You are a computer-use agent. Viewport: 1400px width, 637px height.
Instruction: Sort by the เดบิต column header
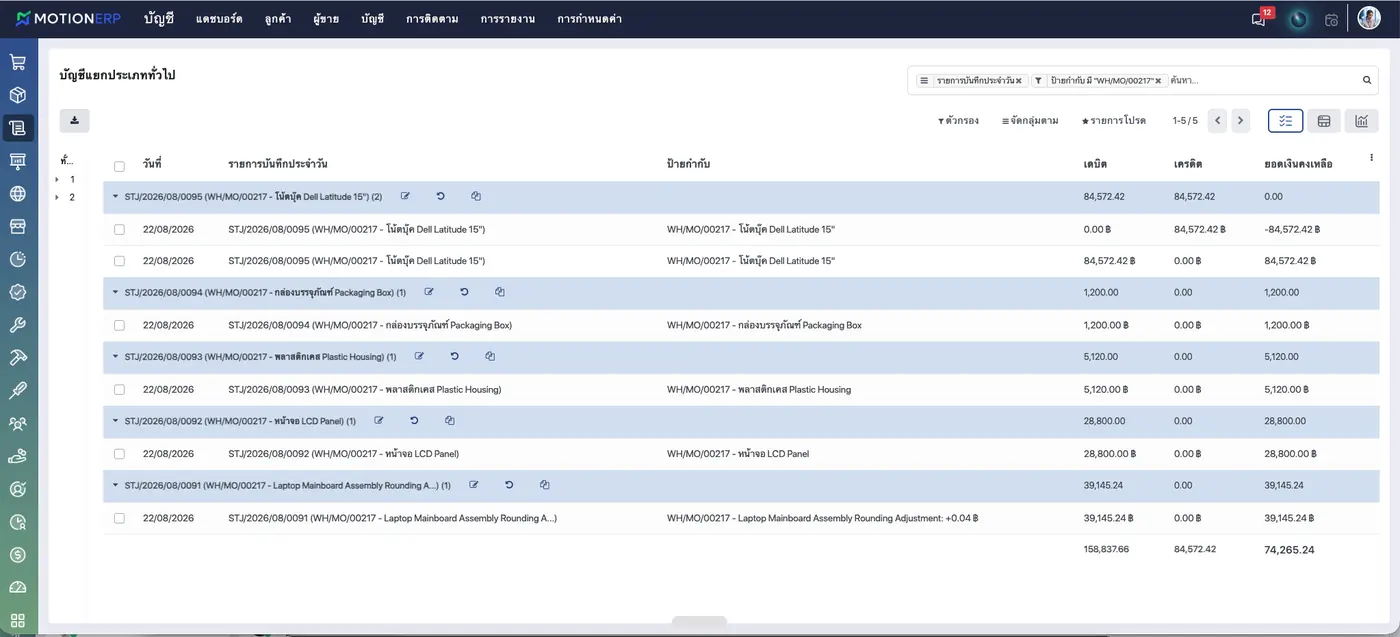tap(1095, 164)
